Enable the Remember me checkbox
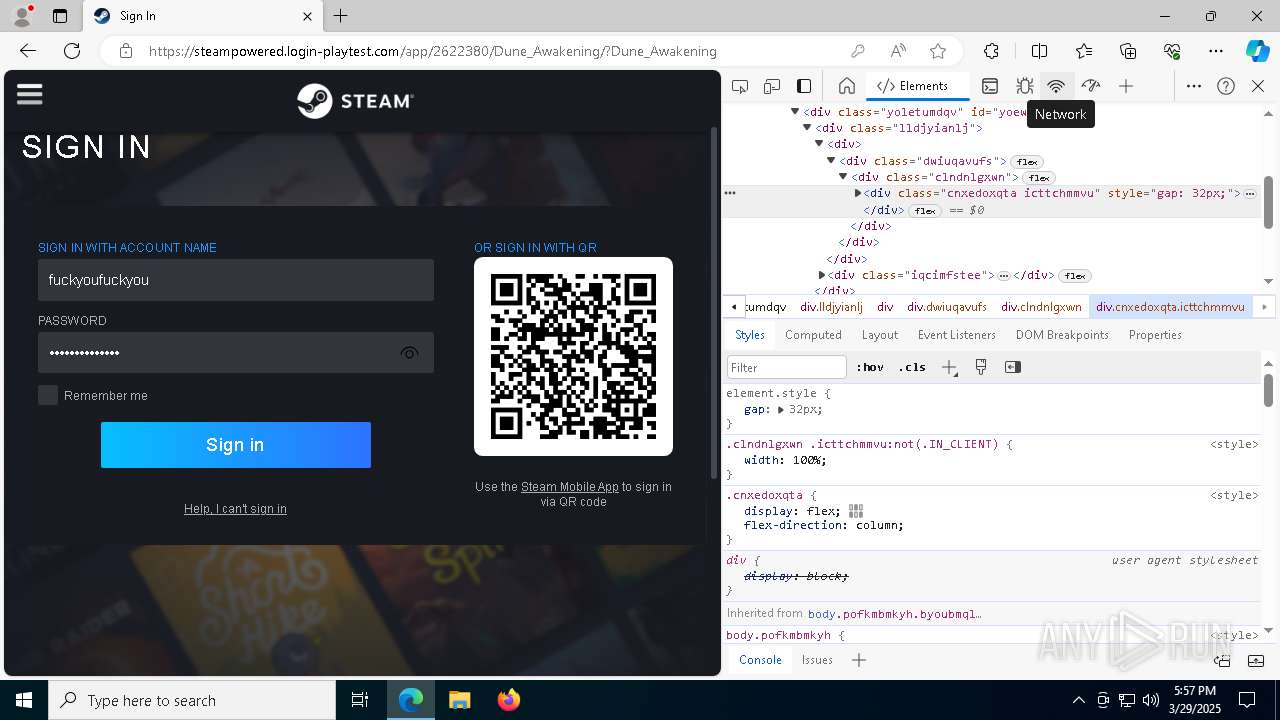 point(48,395)
